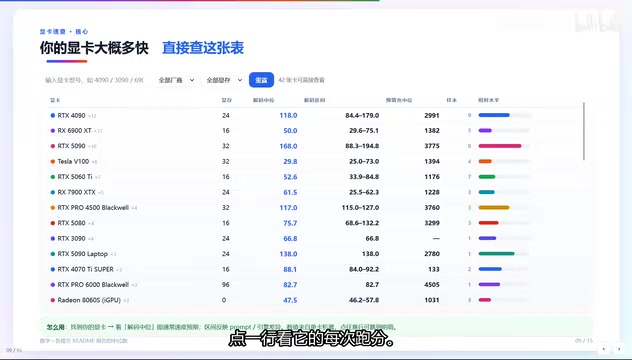The image size is (632, 360).
Task: Select the RTX 5090 desktop row name
Action: click(x=71, y=146)
